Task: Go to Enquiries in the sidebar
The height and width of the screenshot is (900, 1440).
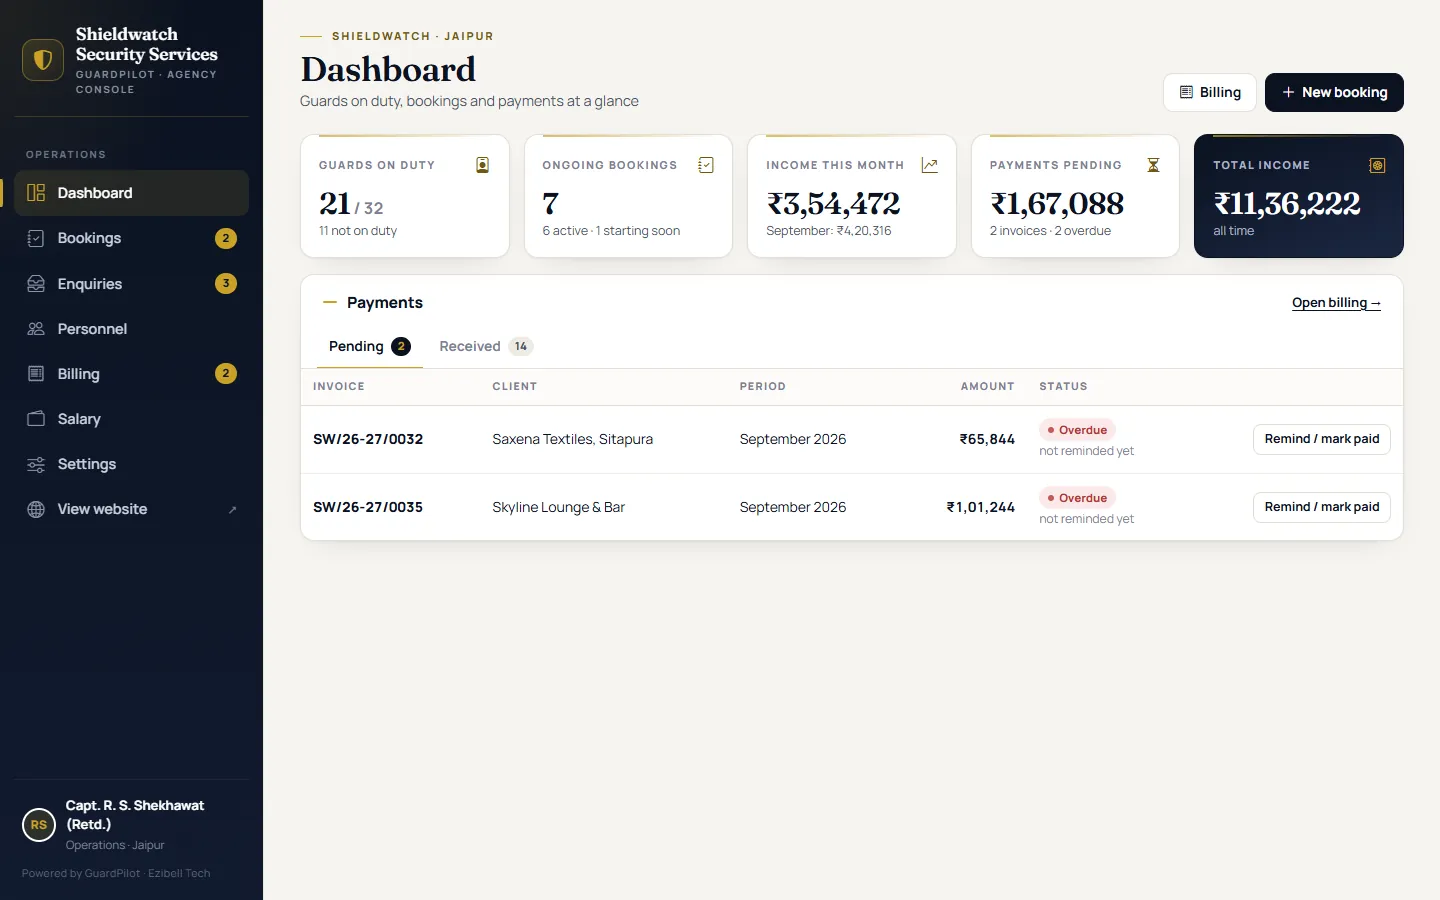Action: [131, 284]
